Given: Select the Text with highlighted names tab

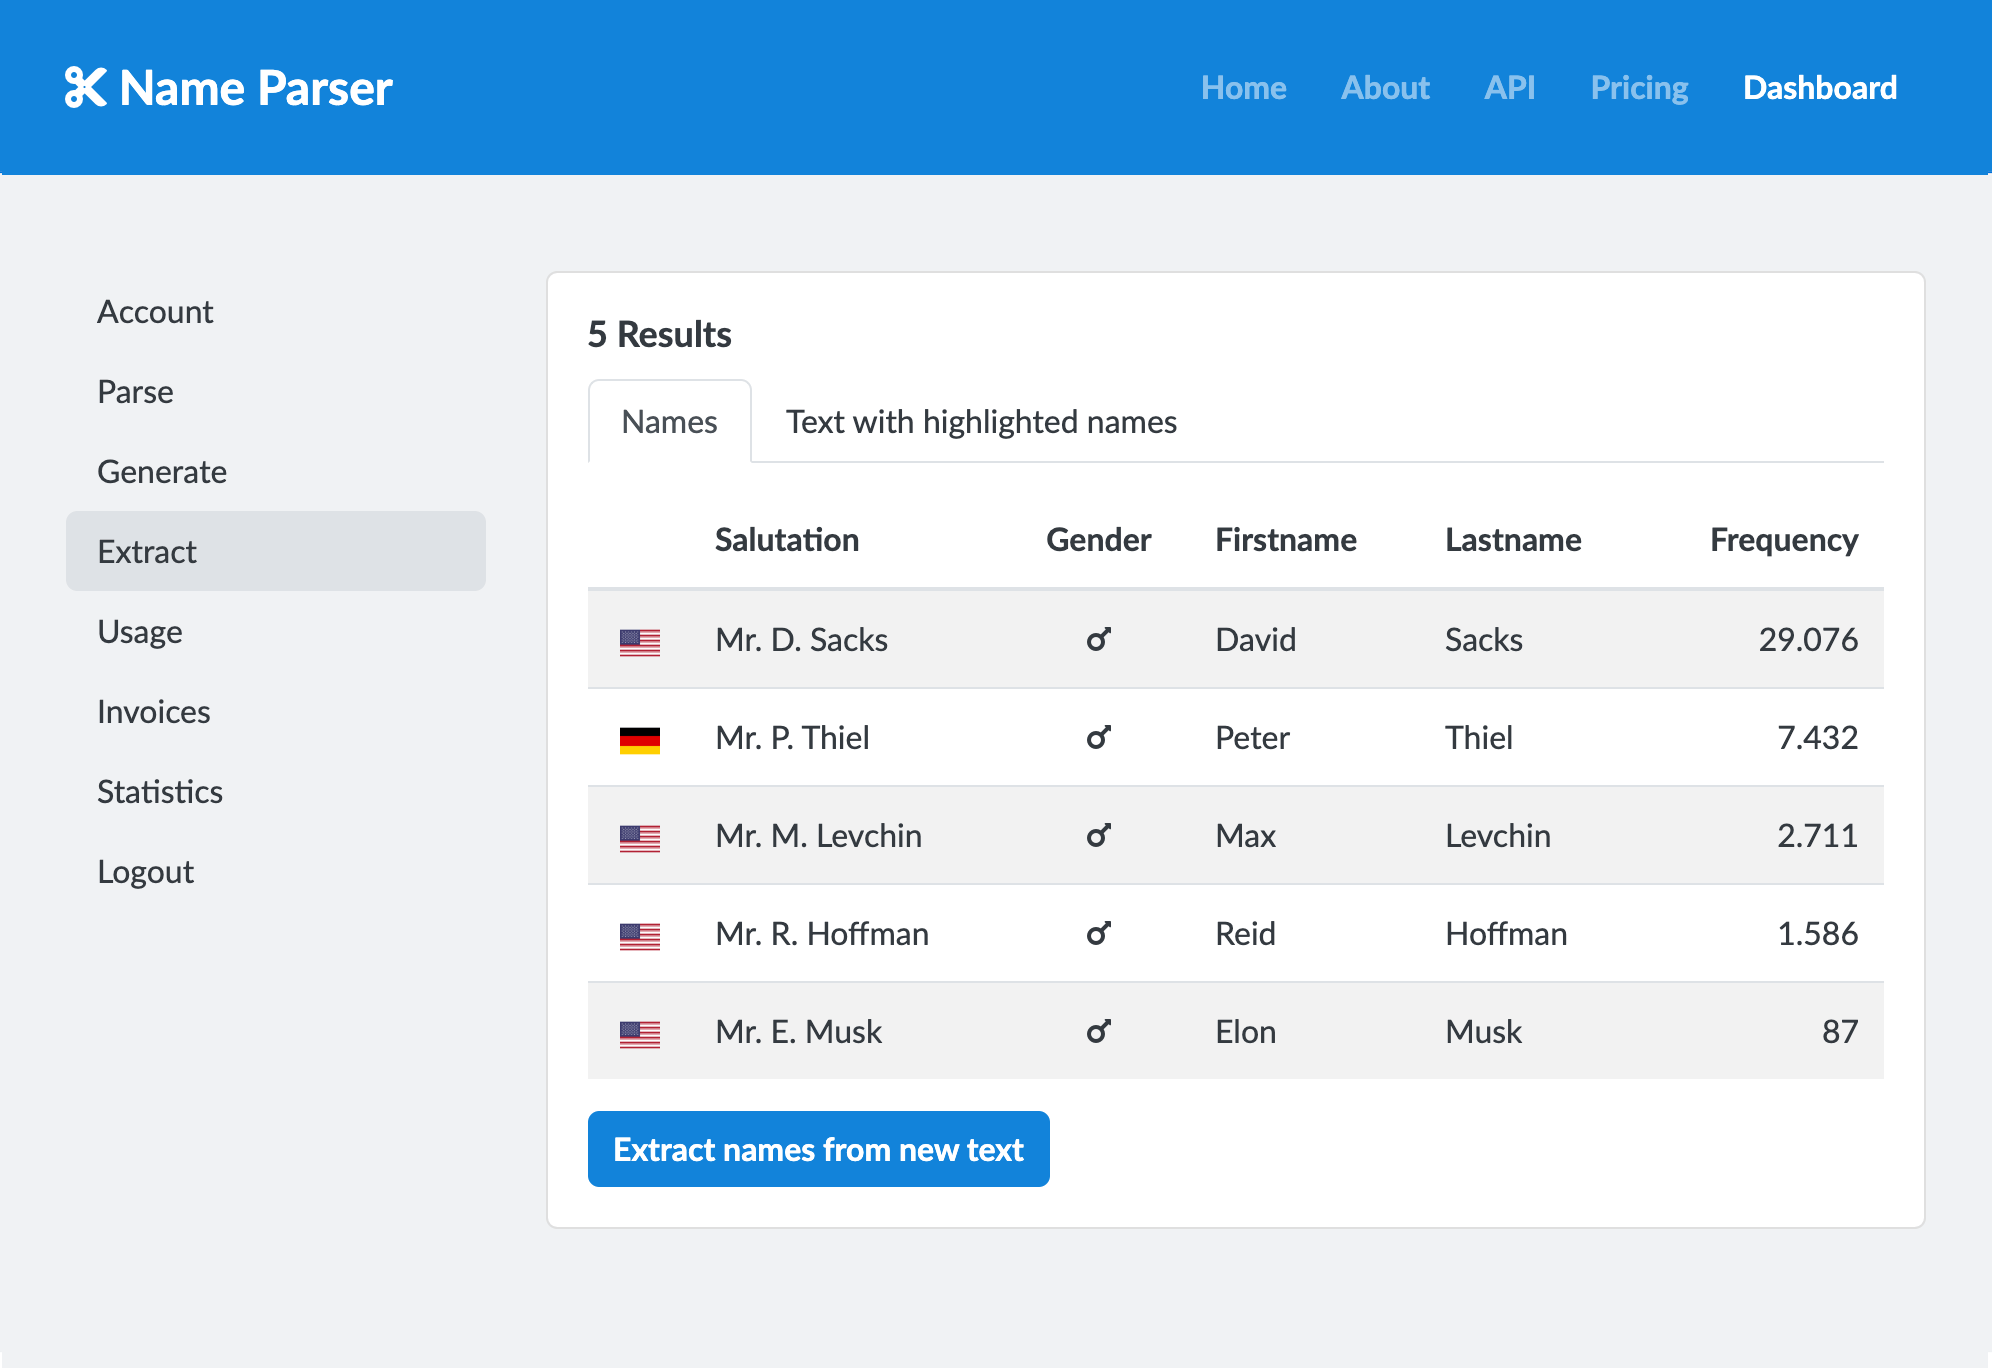Looking at the screenshot, I should pyautogui.click(x=979, y=422).
